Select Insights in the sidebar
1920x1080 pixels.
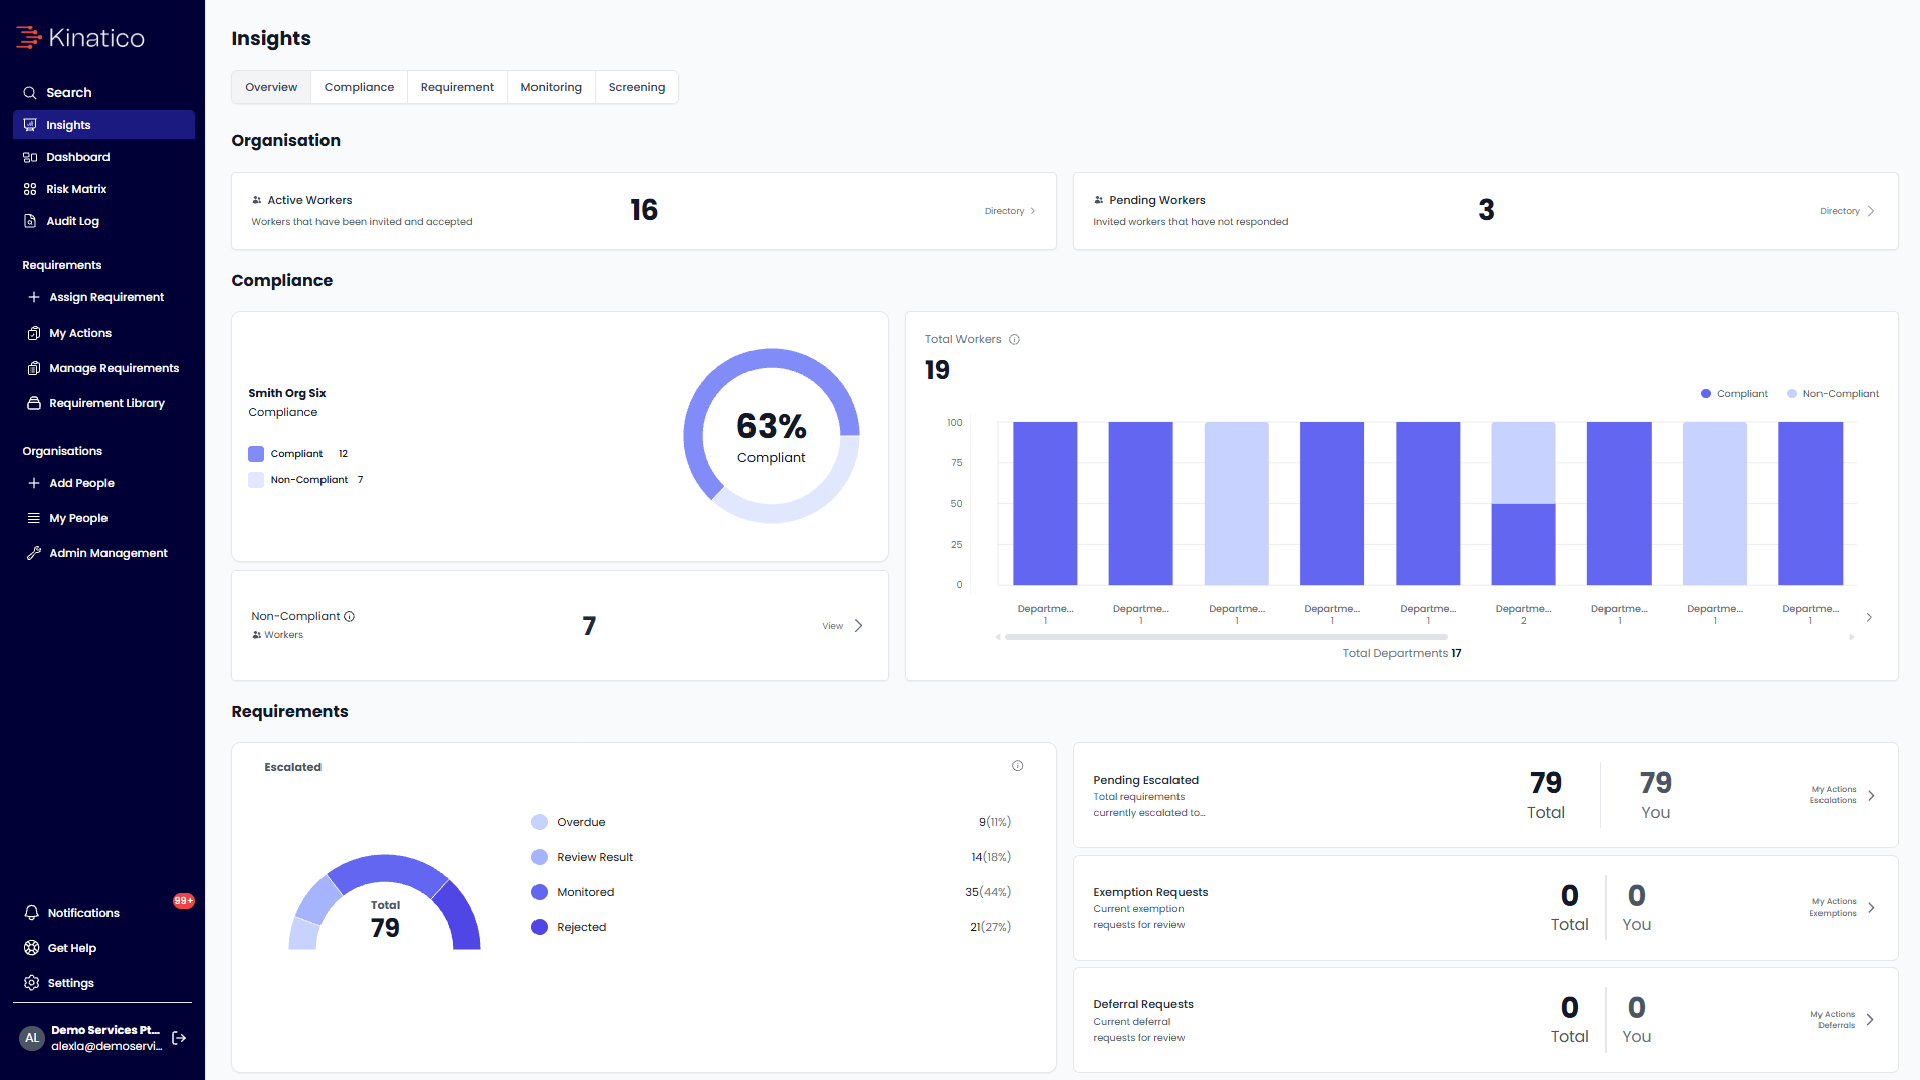tap(103, 125)
